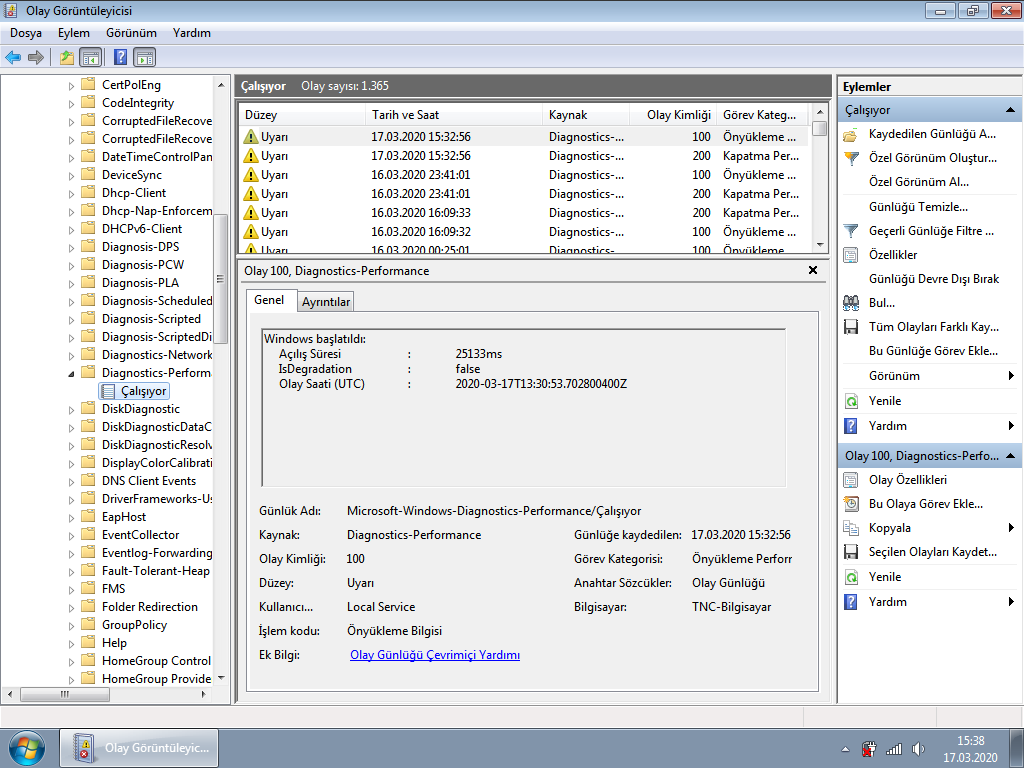The width and height of the screenshot is (1024, 768).
Task: Click the volume speaker tray icon
Action: [918, 748]
